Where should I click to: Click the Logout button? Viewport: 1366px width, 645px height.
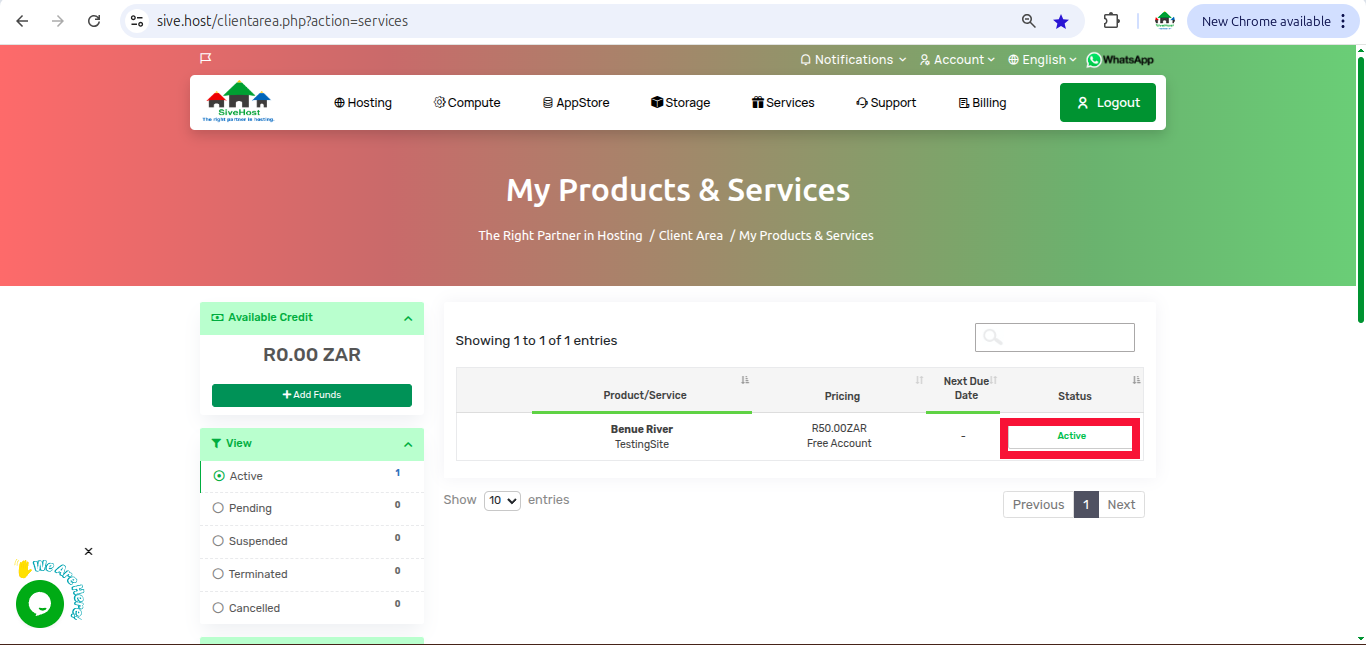pos(1108,102)
